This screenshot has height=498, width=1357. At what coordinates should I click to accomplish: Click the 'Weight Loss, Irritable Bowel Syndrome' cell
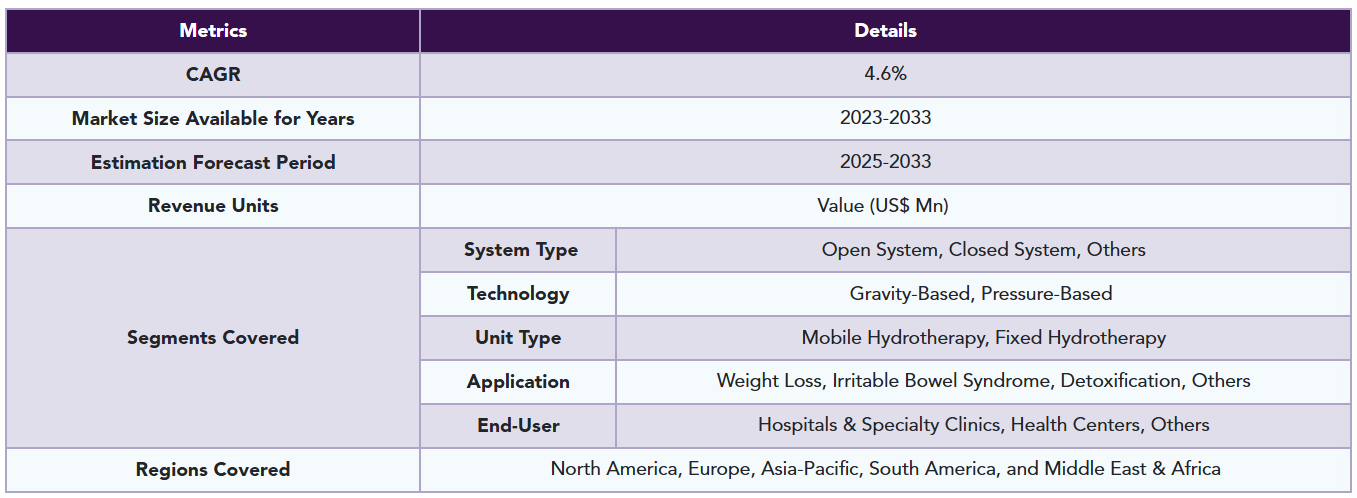point(983,382)
